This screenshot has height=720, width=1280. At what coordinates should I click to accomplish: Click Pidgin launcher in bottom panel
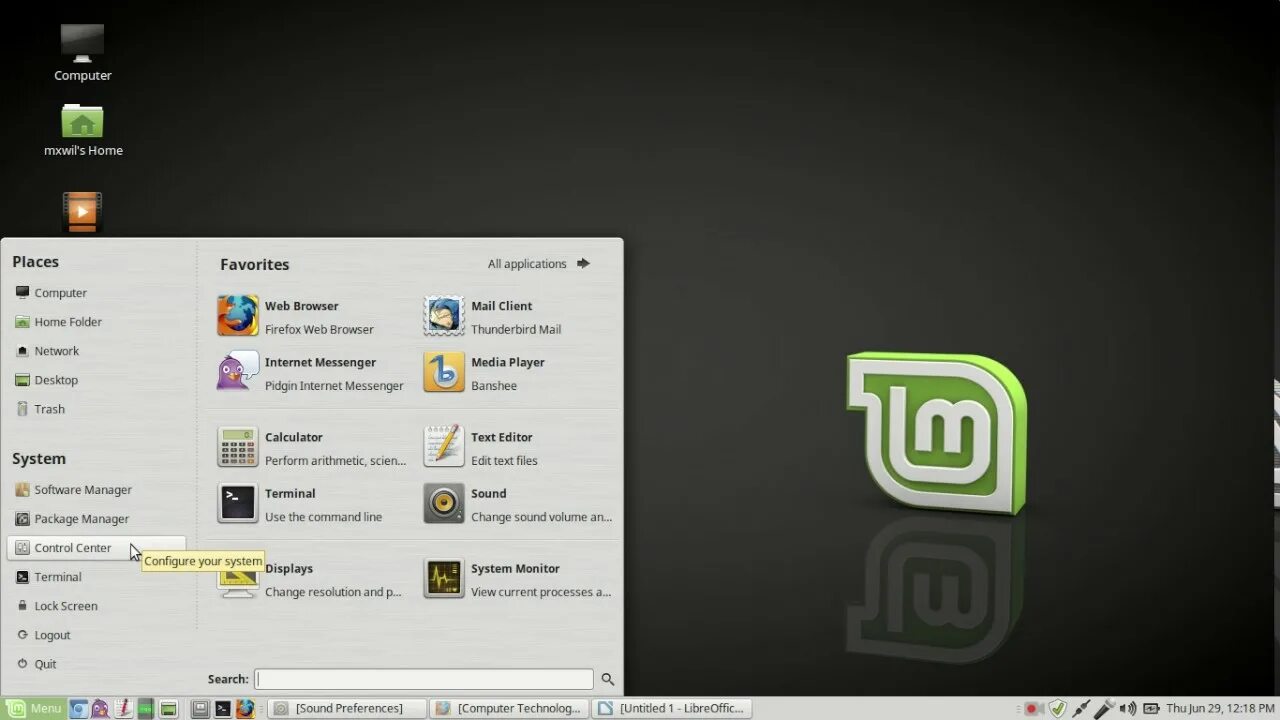coord(100,708)
